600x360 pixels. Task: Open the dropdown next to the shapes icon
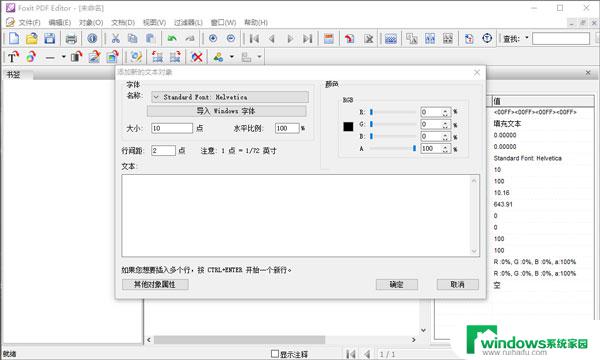click(232, 57)
